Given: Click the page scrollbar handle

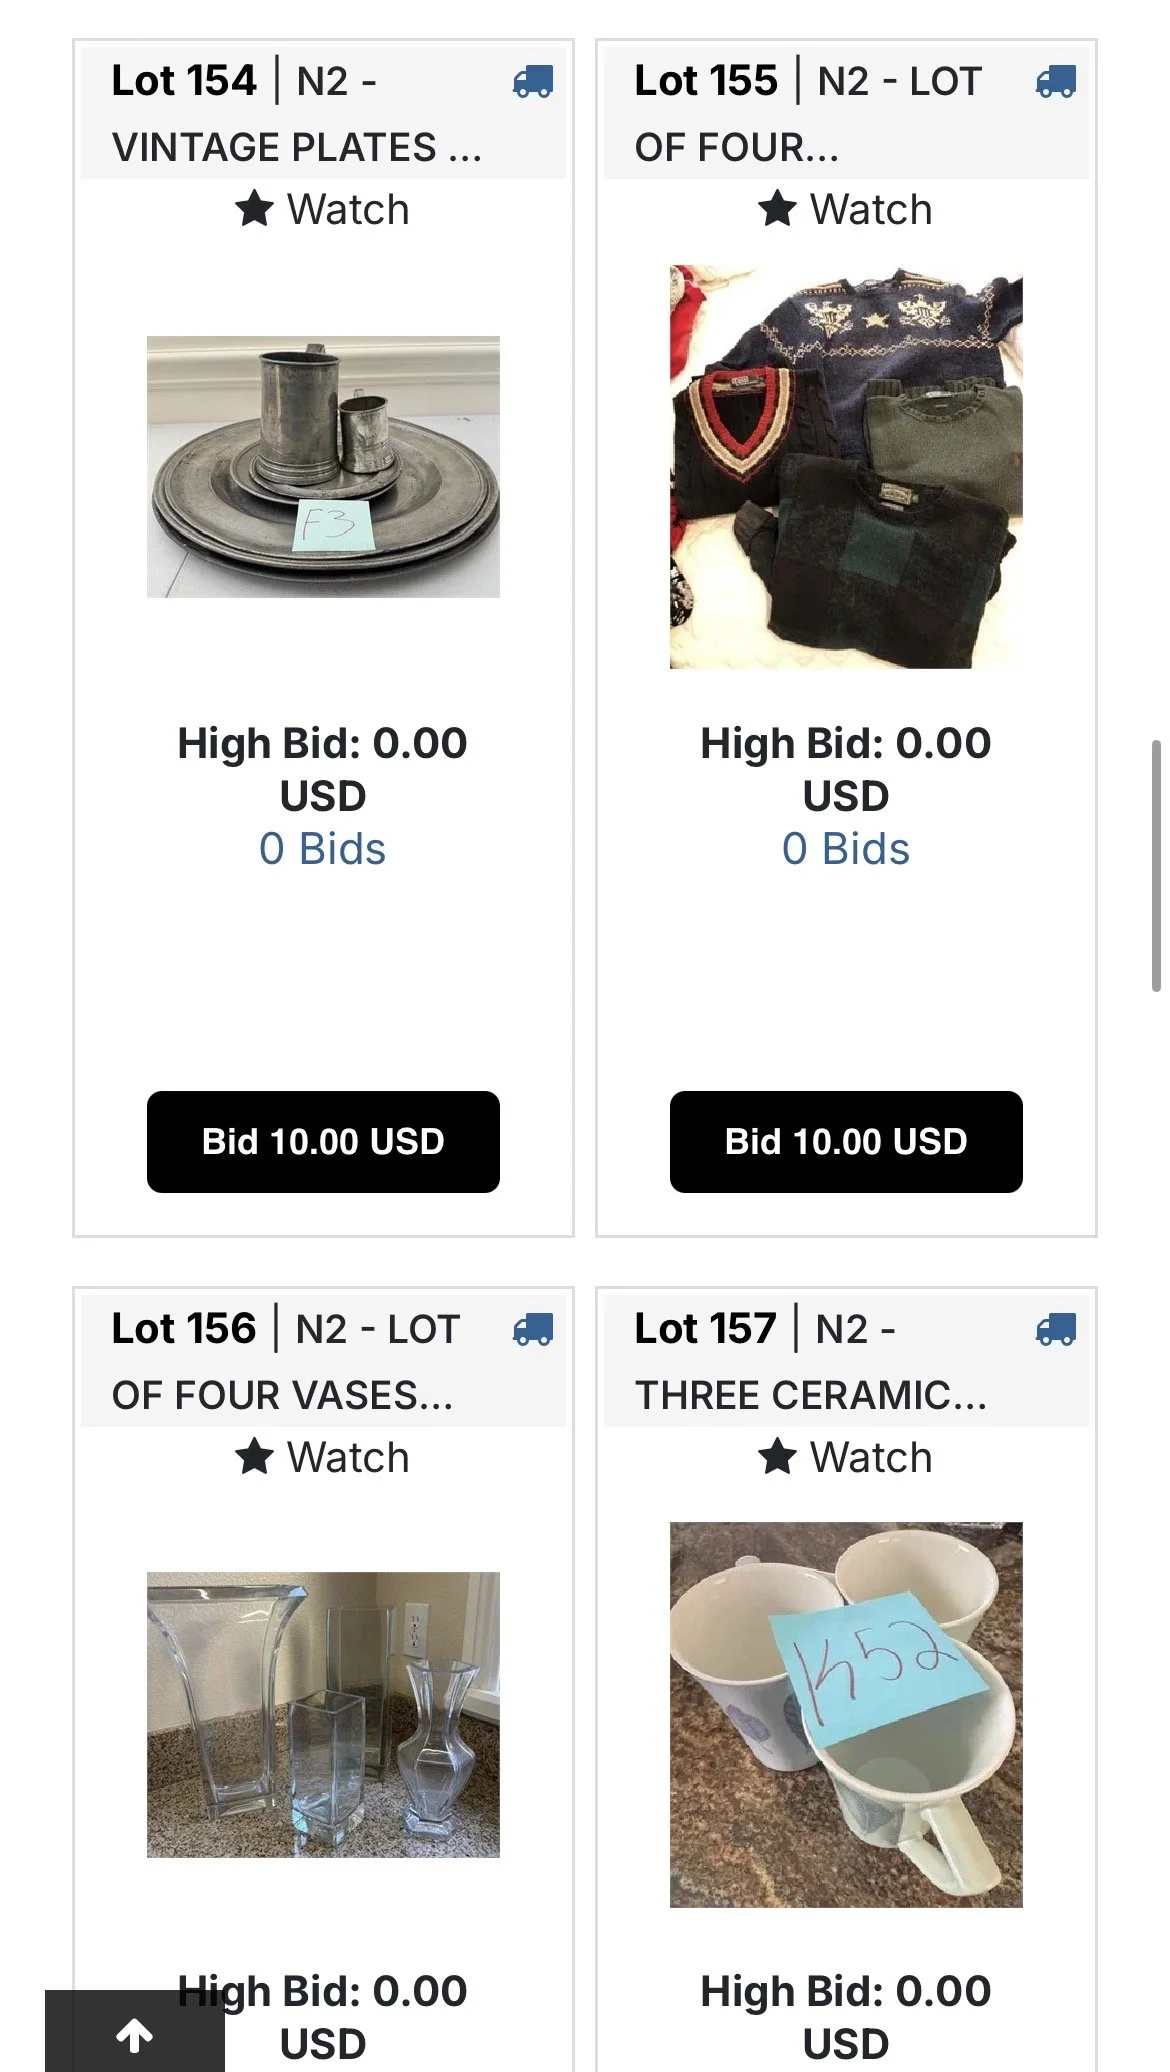Looking at the screenshot, I should coord(1156,866).
